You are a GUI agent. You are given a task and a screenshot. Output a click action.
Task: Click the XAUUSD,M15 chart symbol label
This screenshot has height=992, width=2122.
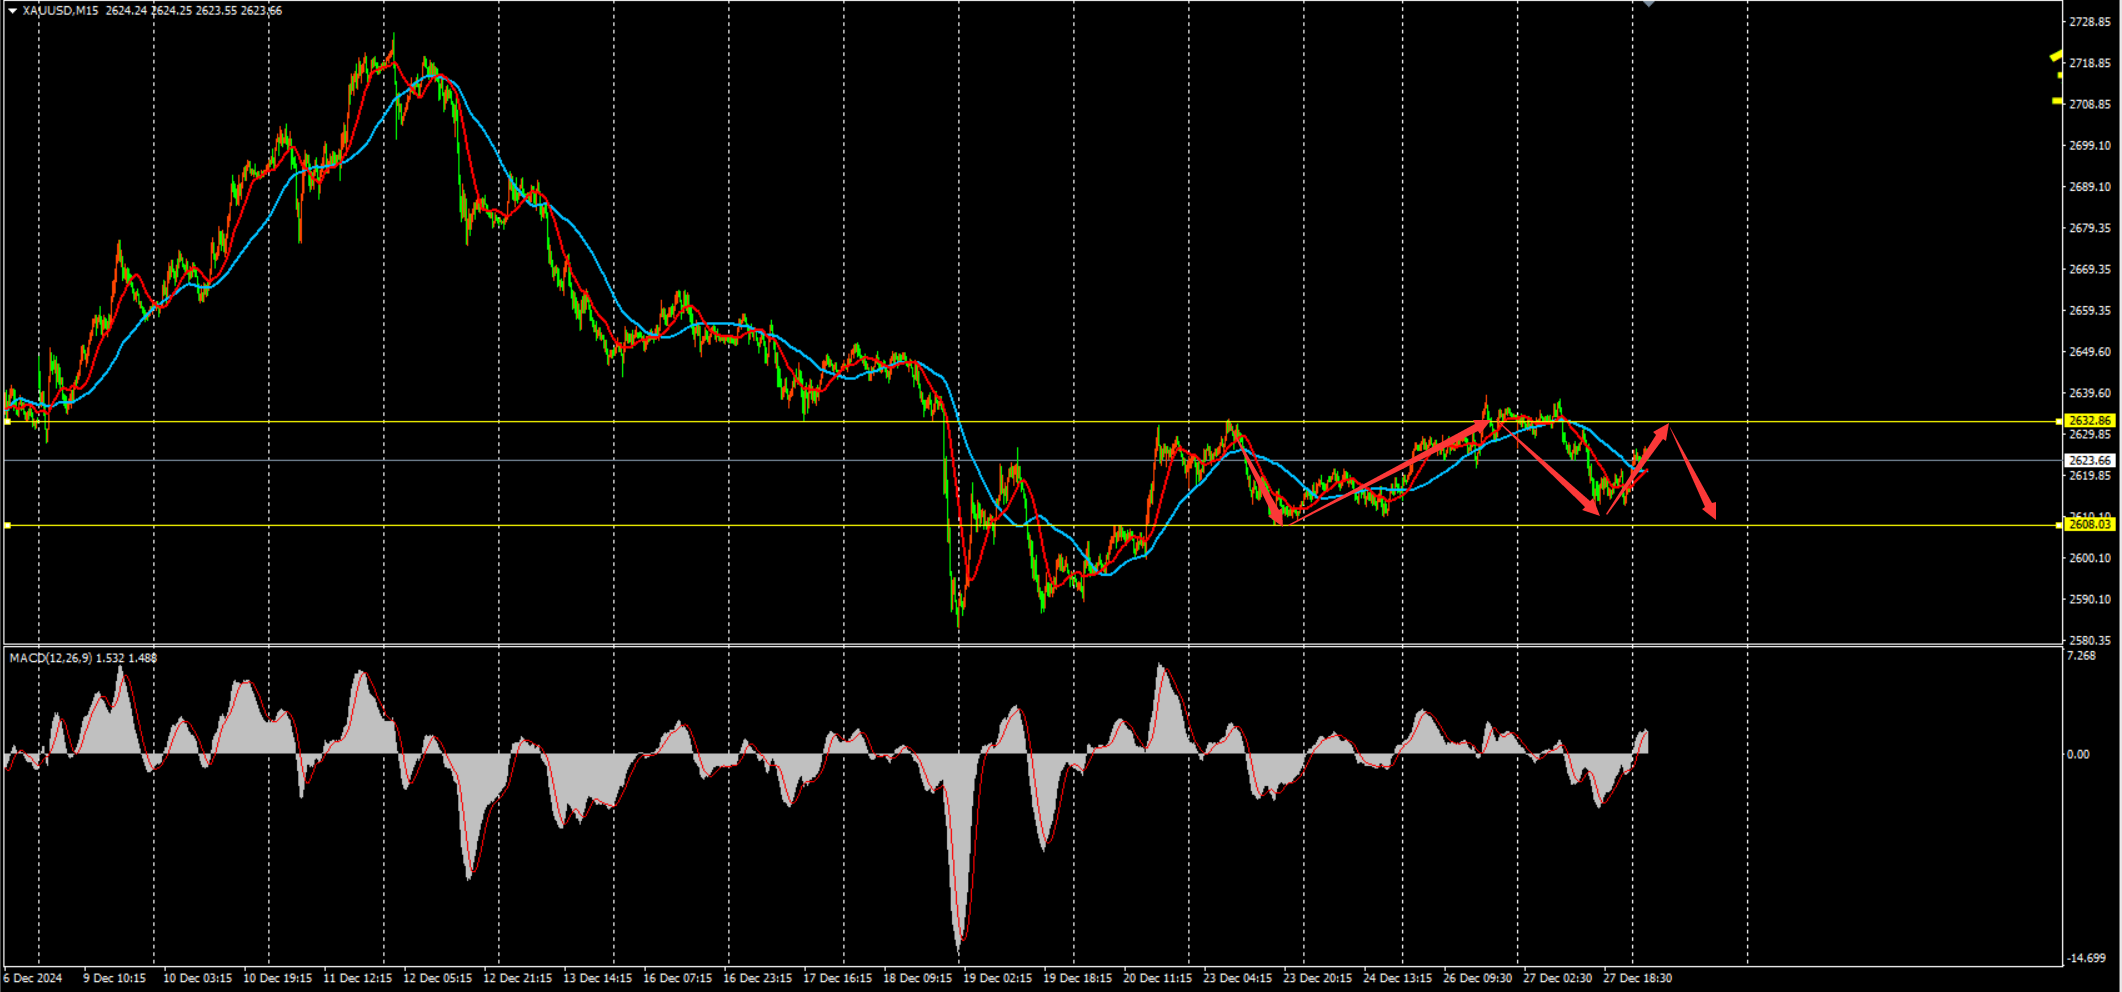pyautogui.click(x=60, y=11)
